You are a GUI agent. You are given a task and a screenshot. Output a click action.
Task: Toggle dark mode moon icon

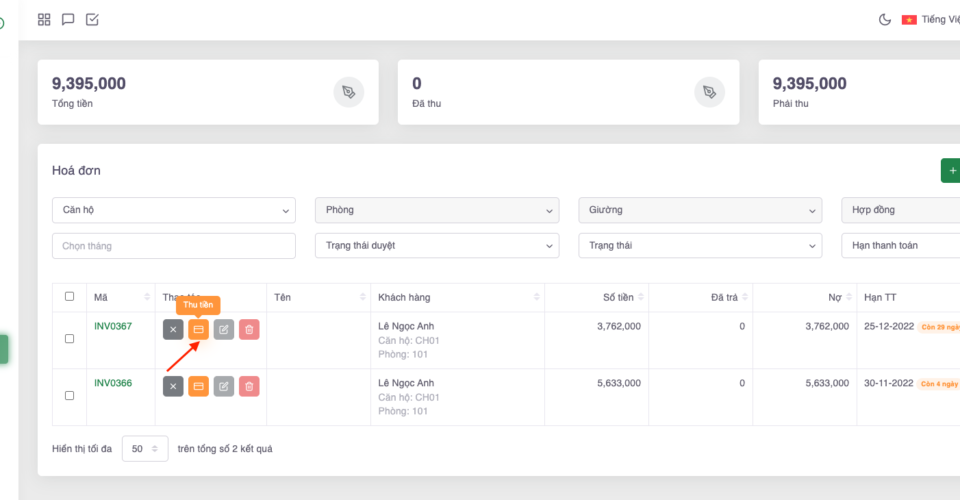tap(884, 19)
